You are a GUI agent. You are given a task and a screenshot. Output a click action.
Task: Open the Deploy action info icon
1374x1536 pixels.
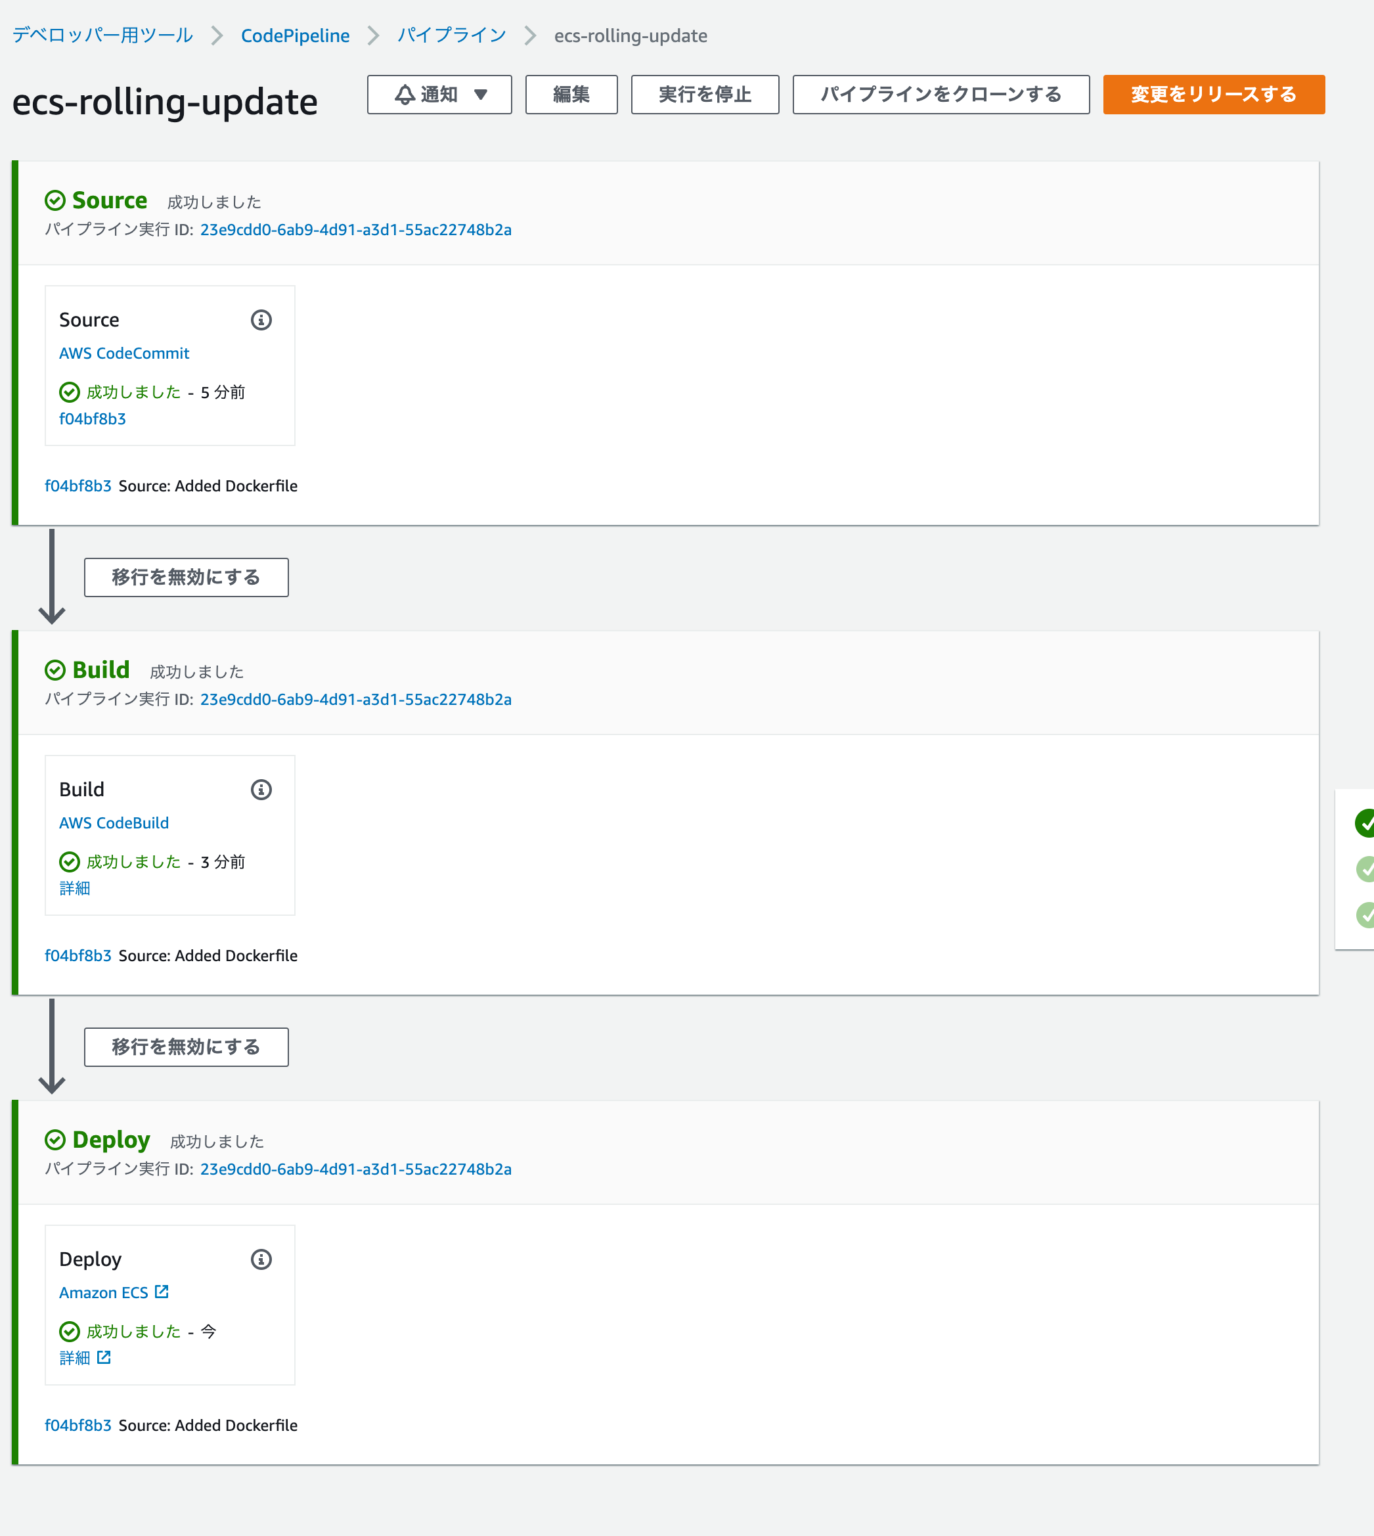pos(261,1259)
